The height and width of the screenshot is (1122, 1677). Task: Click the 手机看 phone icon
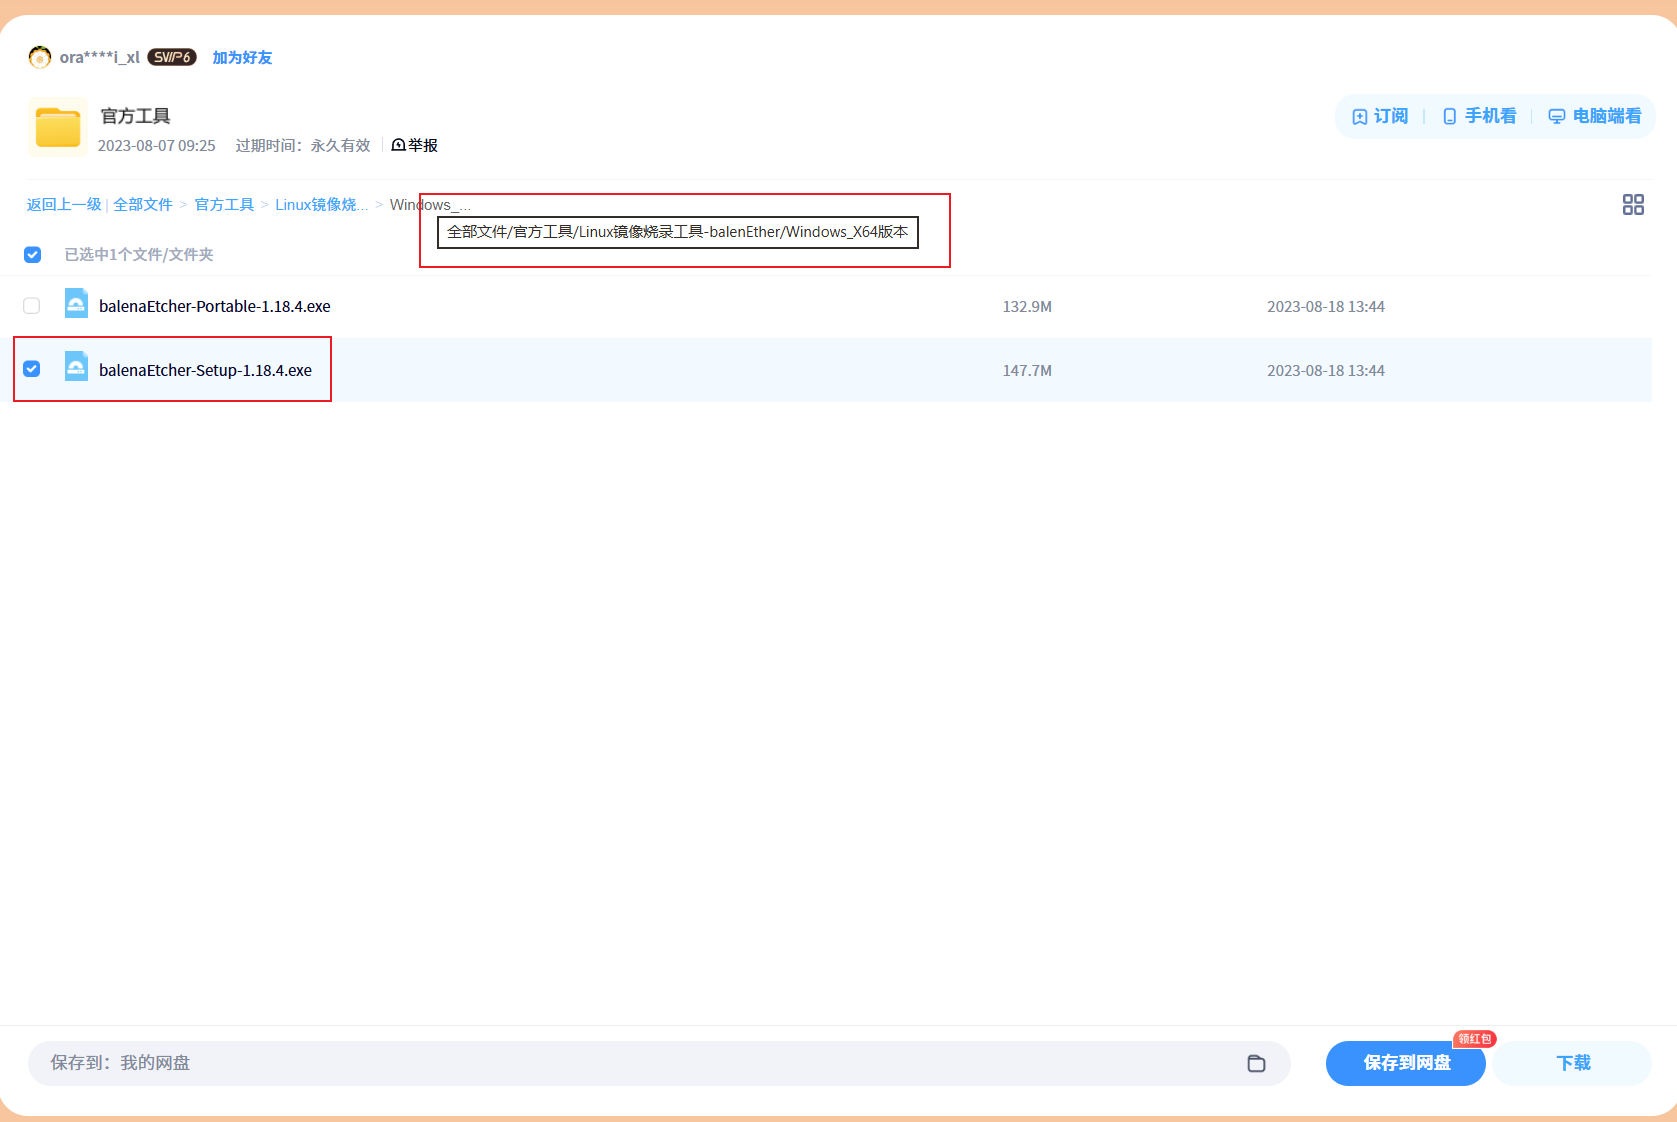click(x=1450, y=117)
